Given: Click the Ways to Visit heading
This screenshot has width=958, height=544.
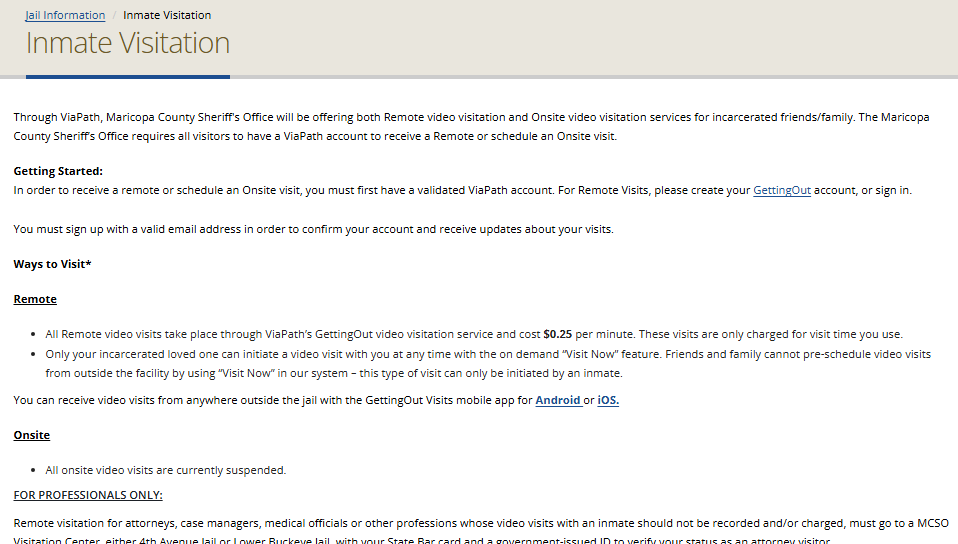Looking at the screenshot, I should point(52,264).
